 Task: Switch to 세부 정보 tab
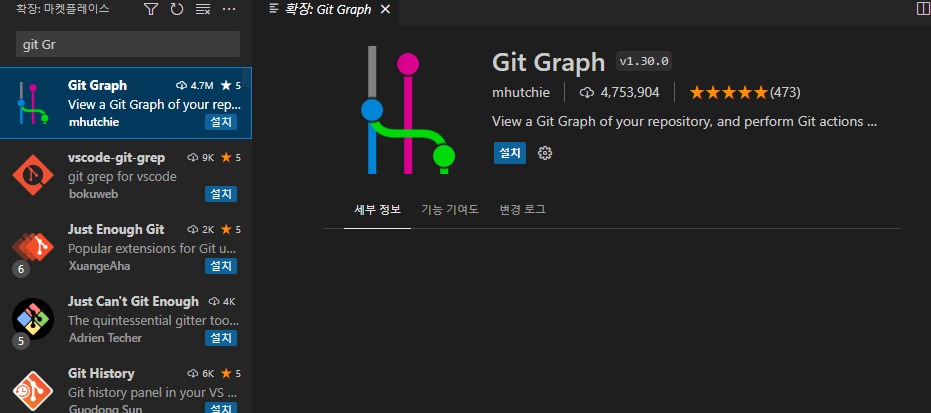pos(377,209)
